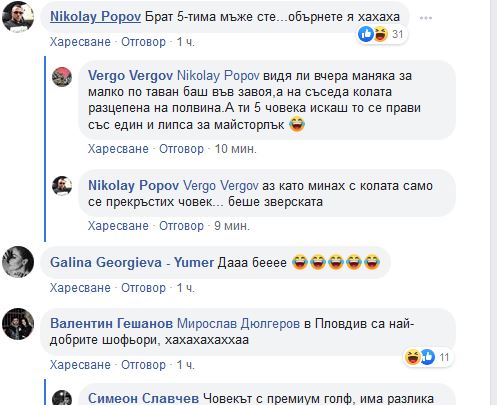
Task: Click the like reaction icon beside 11 count
Action: 428,357
